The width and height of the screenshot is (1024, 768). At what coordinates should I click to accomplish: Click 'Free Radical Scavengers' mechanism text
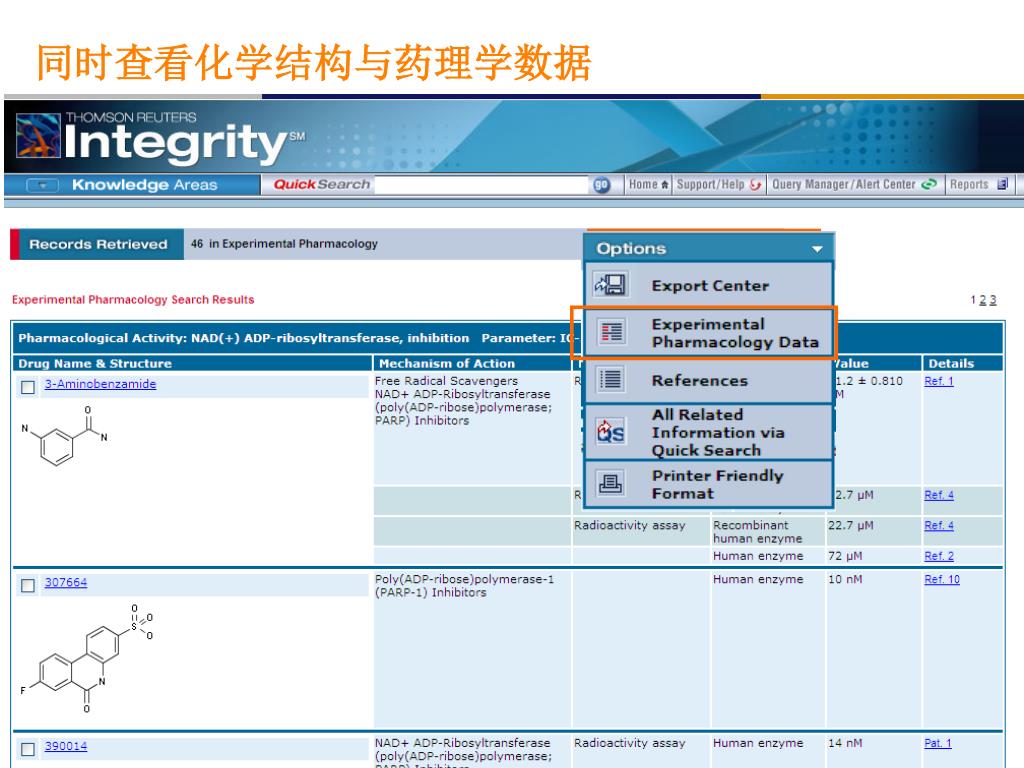(446, 381)
